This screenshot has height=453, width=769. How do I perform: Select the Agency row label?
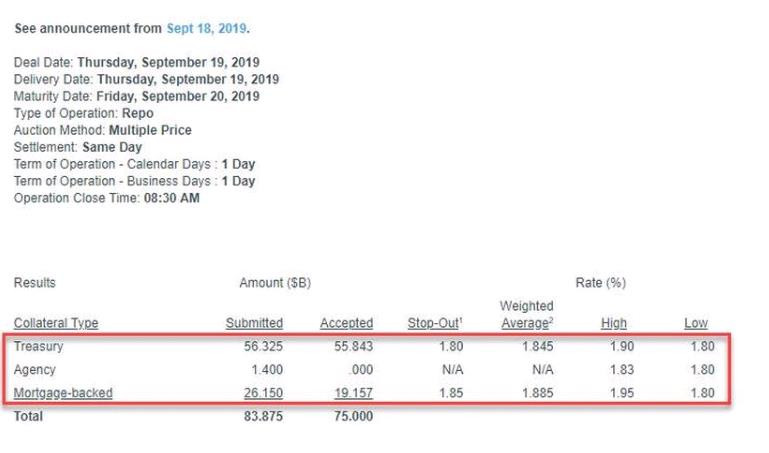(35, 370)
